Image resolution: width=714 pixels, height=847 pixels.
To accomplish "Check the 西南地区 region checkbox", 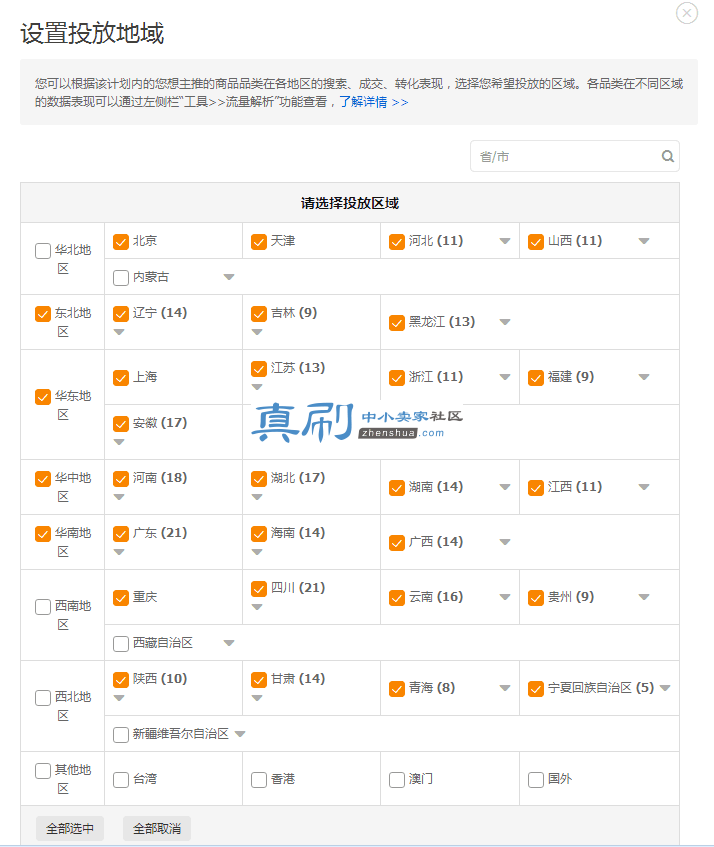I will (43, 607).
